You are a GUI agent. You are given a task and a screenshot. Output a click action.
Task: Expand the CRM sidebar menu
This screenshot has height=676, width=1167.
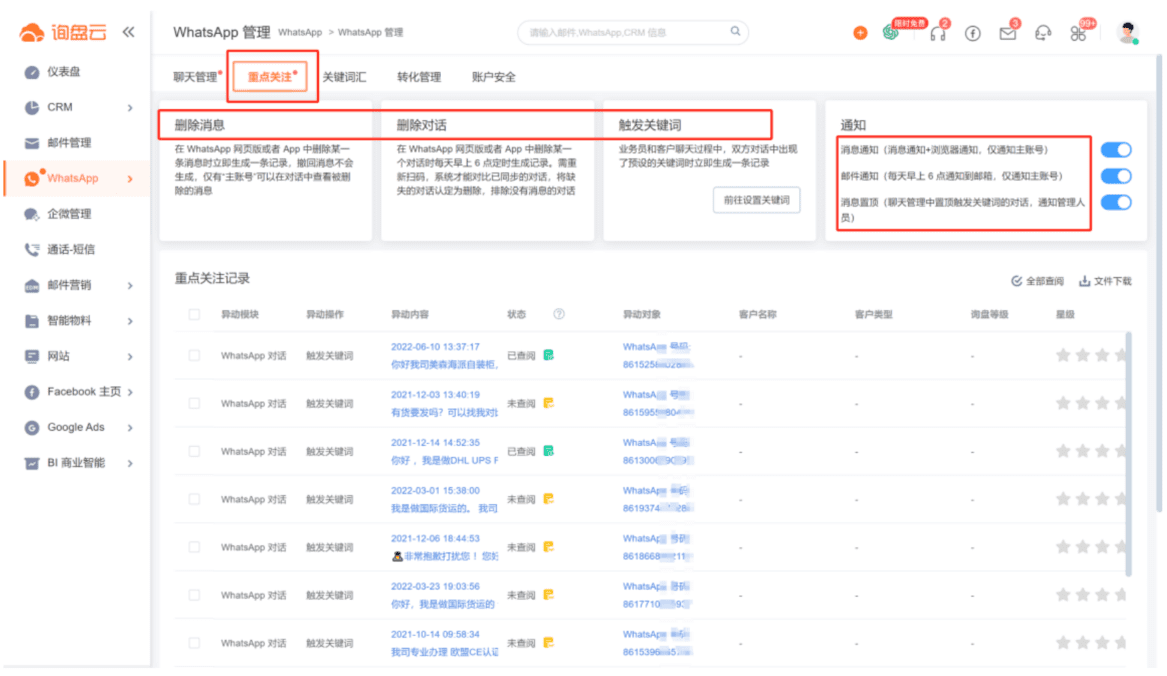(x=130, y=107)
